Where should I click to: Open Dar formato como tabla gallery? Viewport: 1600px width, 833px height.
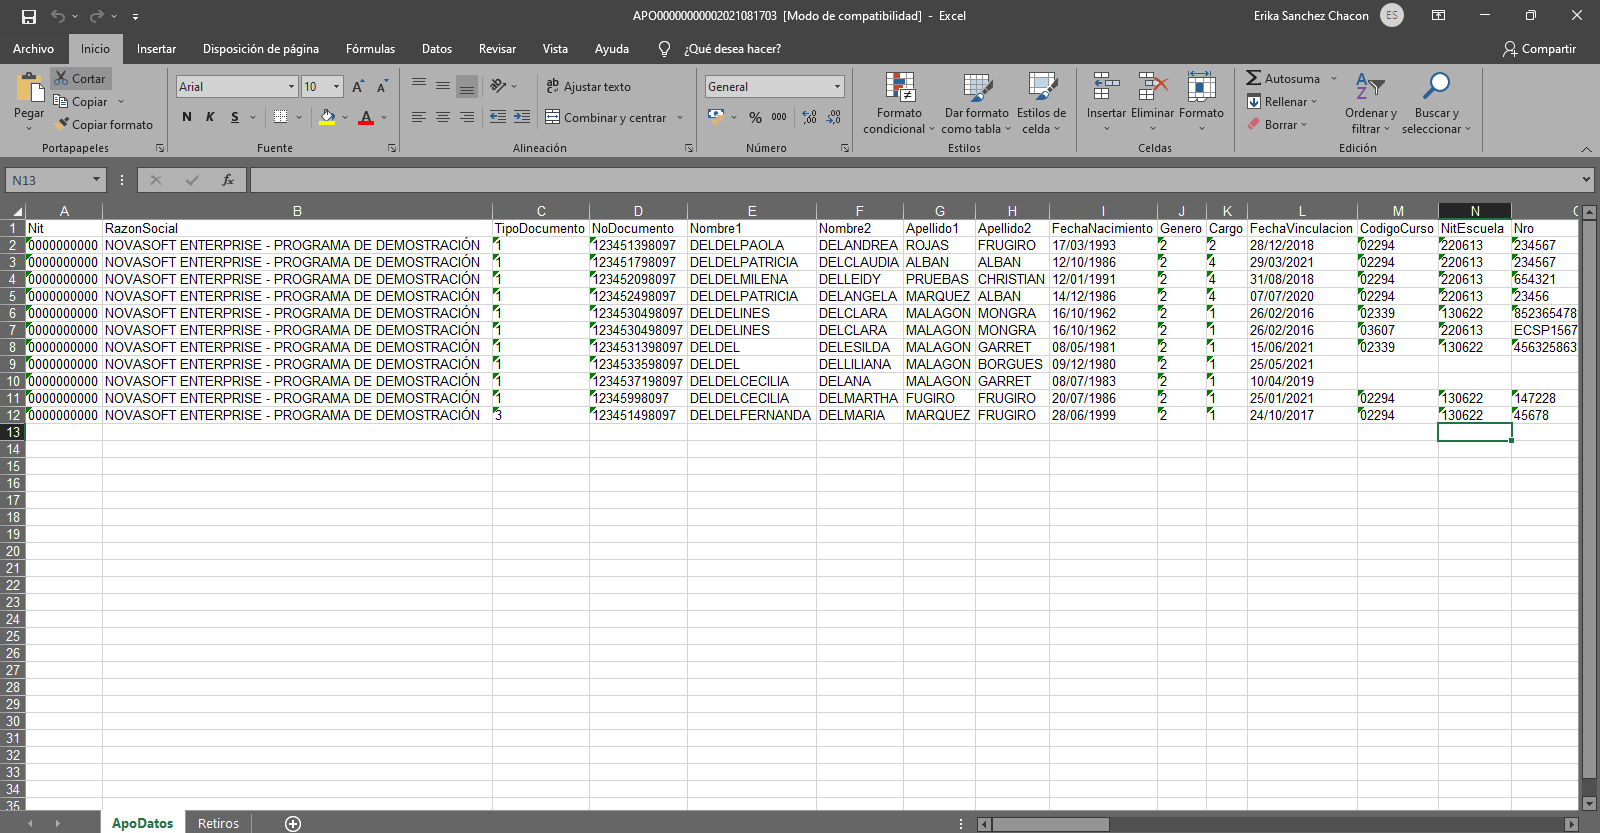click(x=977, y=103)
